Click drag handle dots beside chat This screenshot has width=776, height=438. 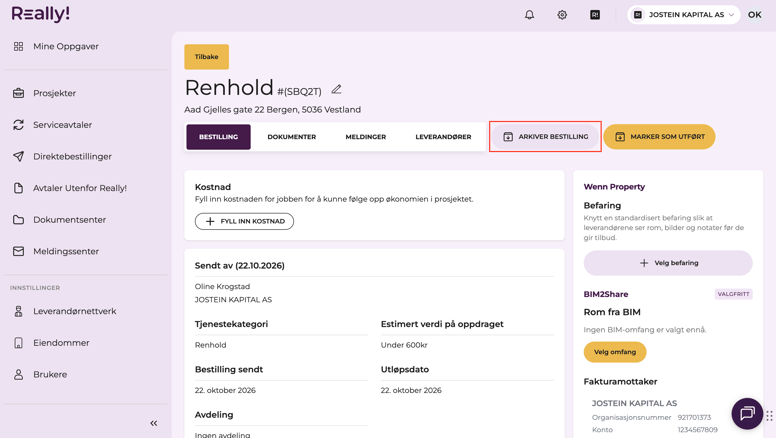pyautogui.click(x=770, y=416)
